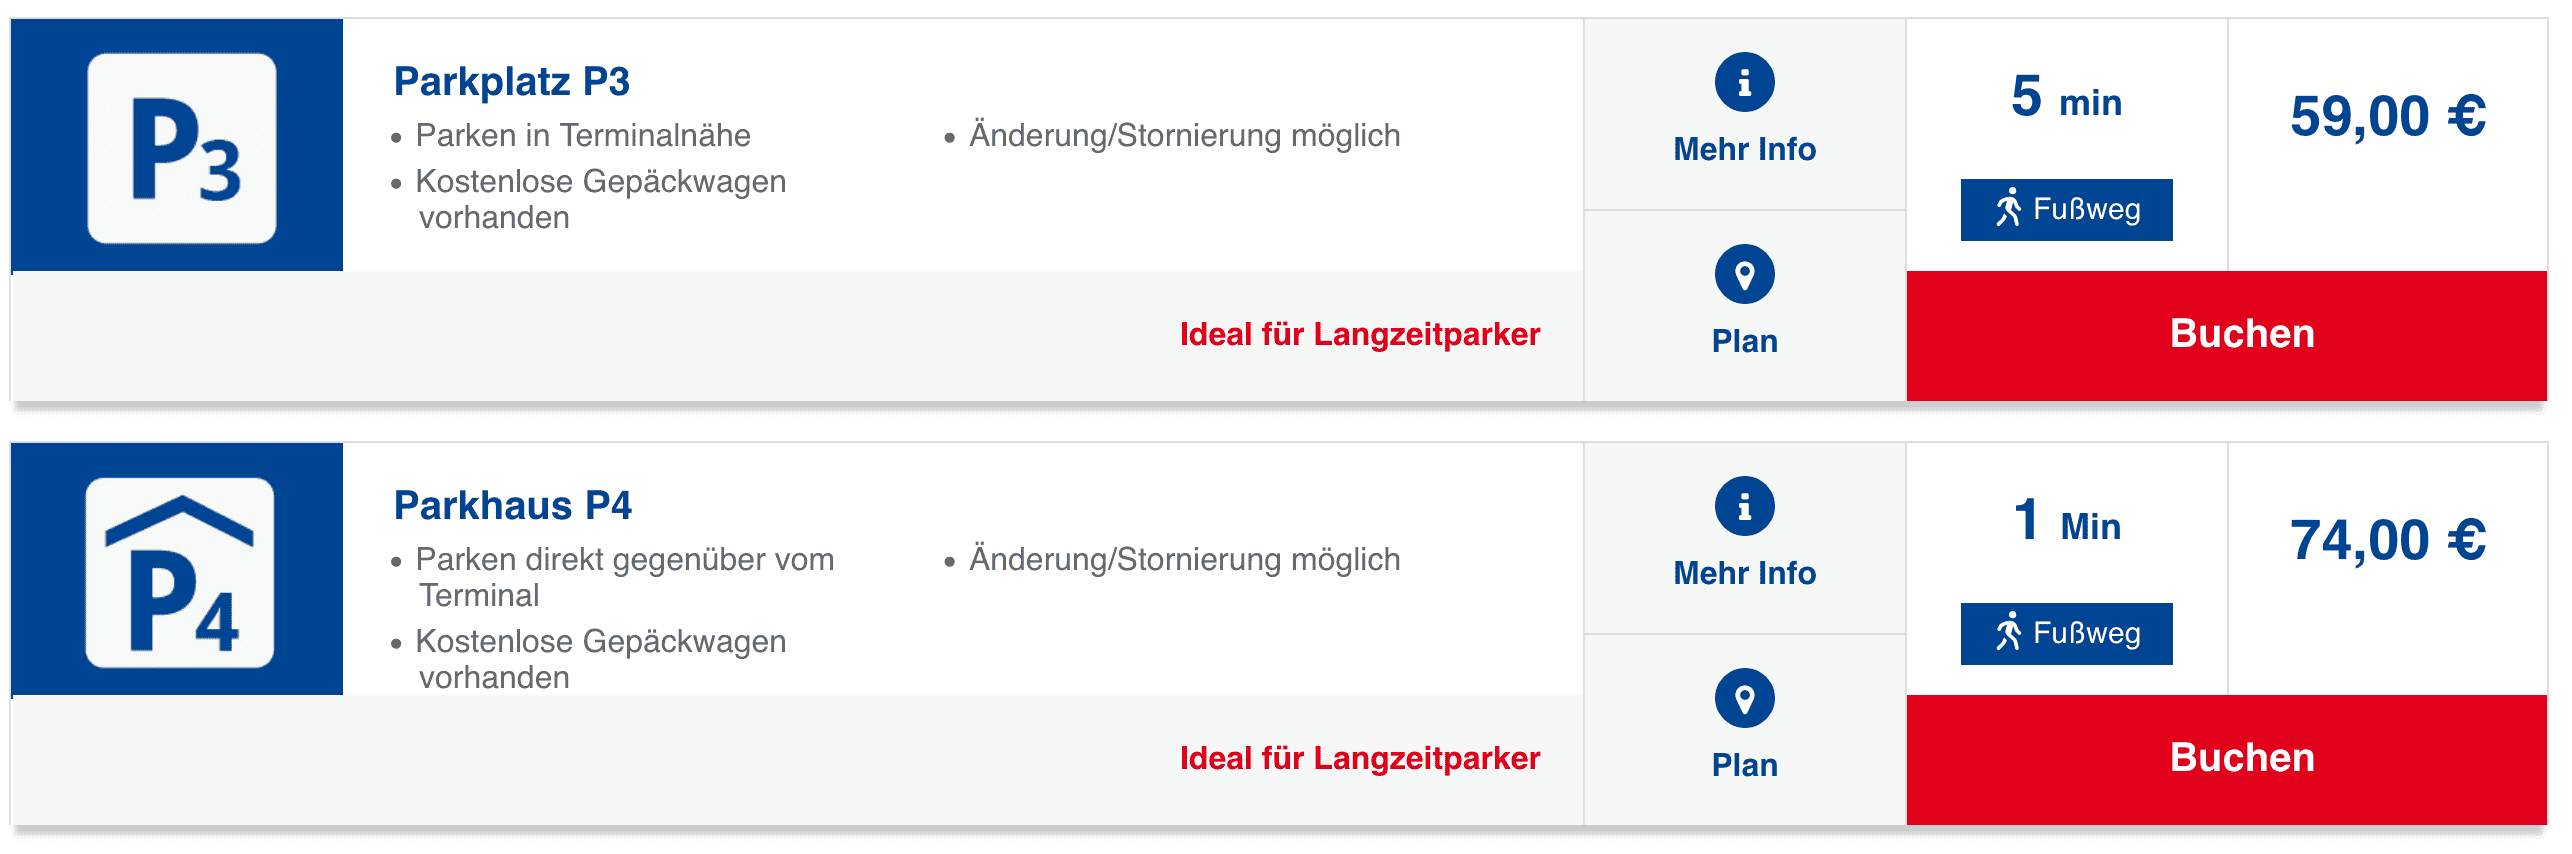Click the info icon for Parkhaus P4
2572x854 pixels.
1744,506
